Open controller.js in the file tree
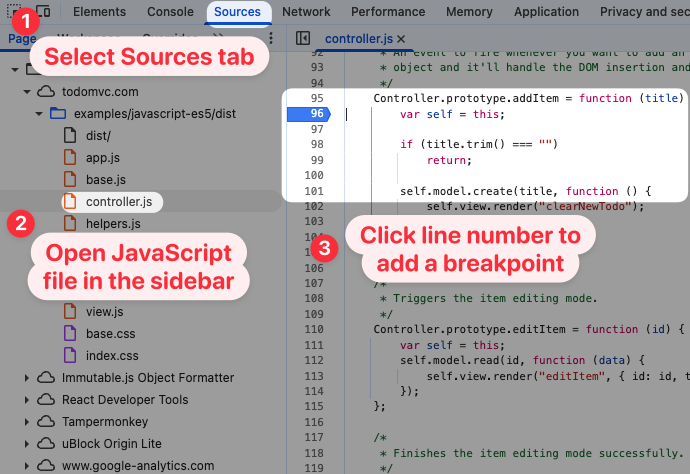Viewport: 690px width, 474px height. [x=119, y=202]
